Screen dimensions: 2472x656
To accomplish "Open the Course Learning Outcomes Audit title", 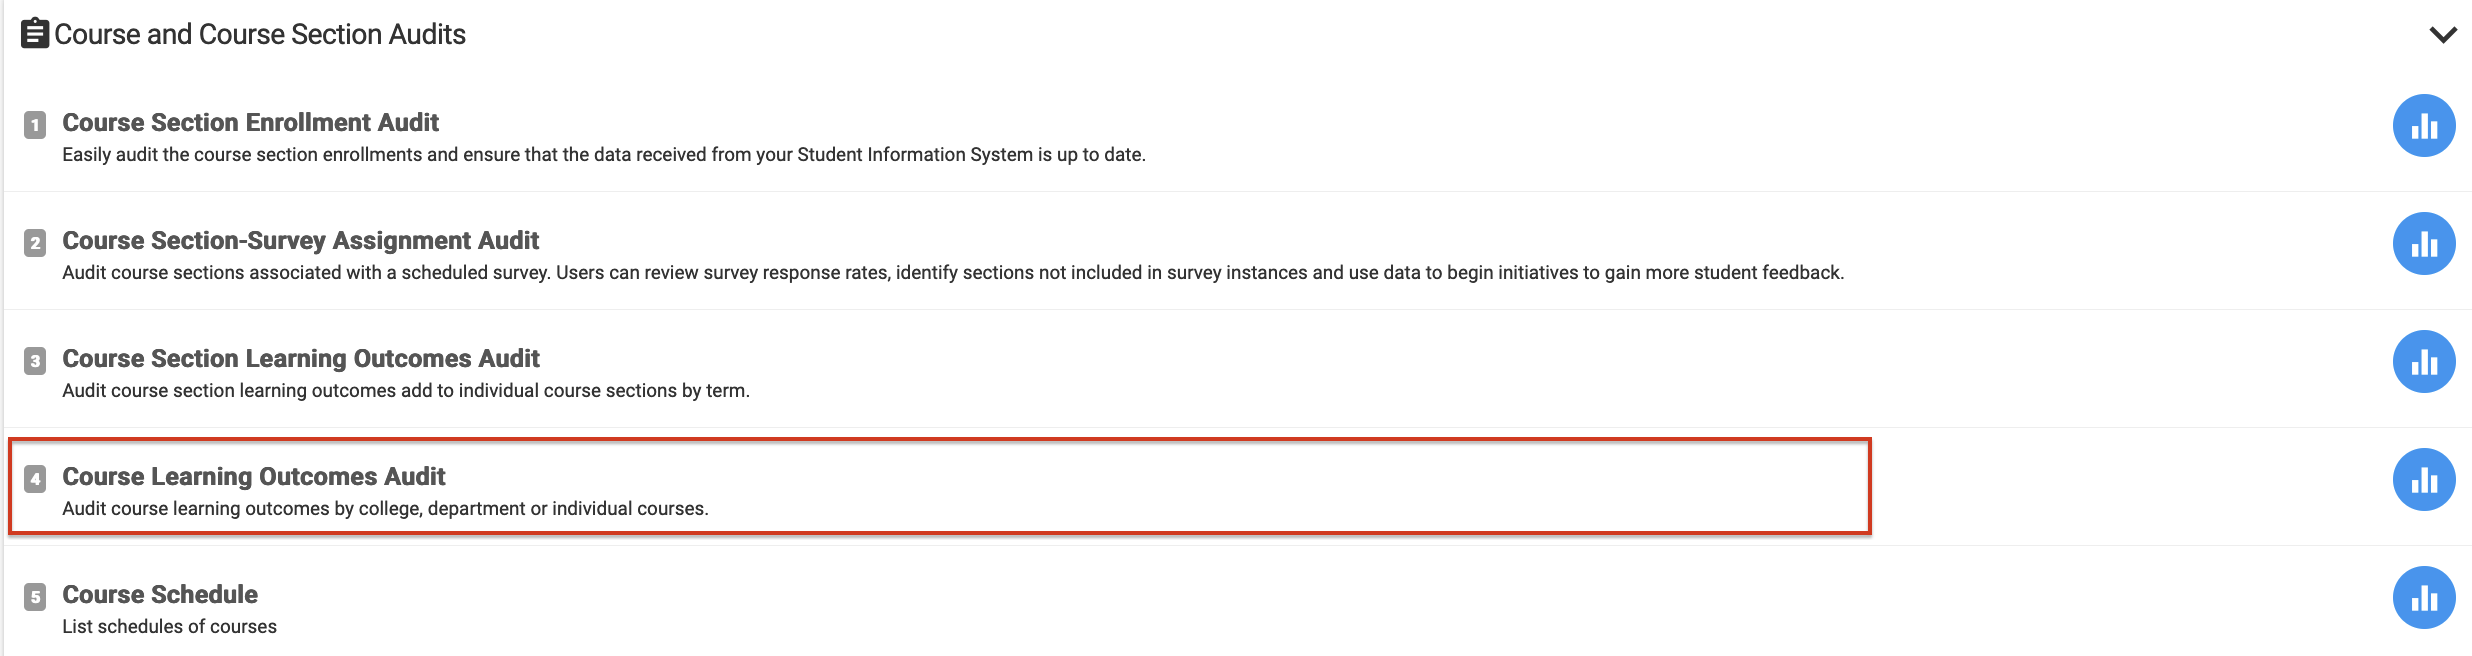I will [x=254, y=477].
